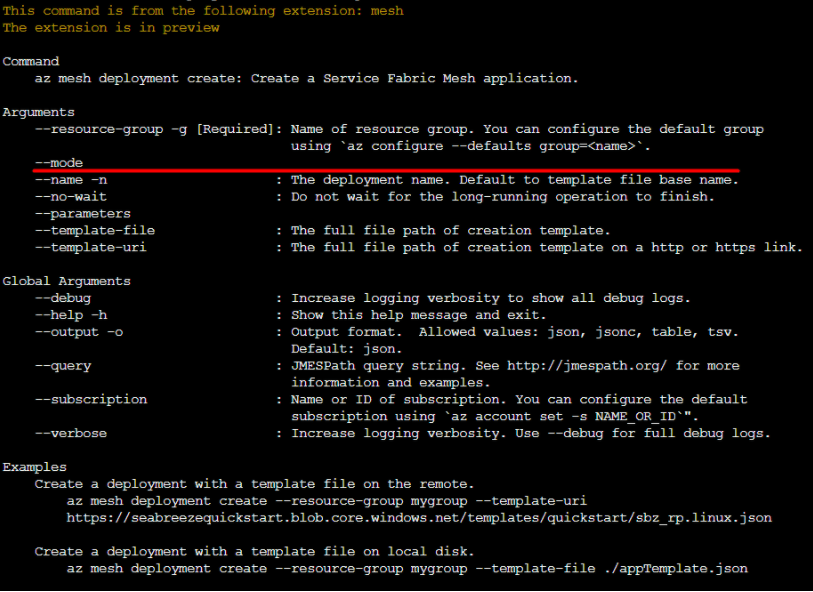Click 'Create a deployment with a template file on local disk.'
This screenshot has width=813, height=592.
[x=254, y=552]
